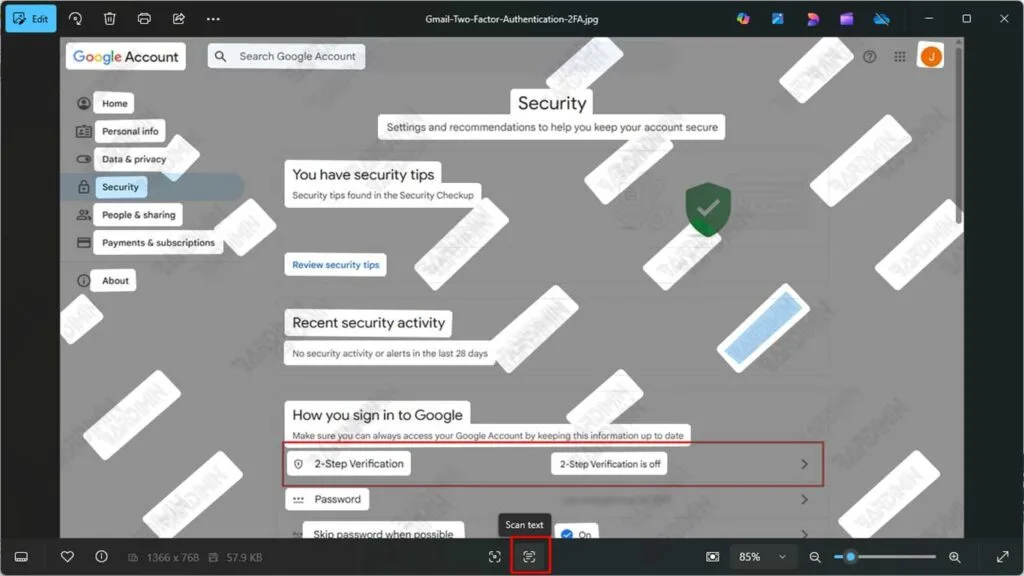Image resolution: width=1024 pixels, height=576 pixels.
Task: Click the OneDrive crossed-out cloud icon
Action: click(x=882, y=19)
